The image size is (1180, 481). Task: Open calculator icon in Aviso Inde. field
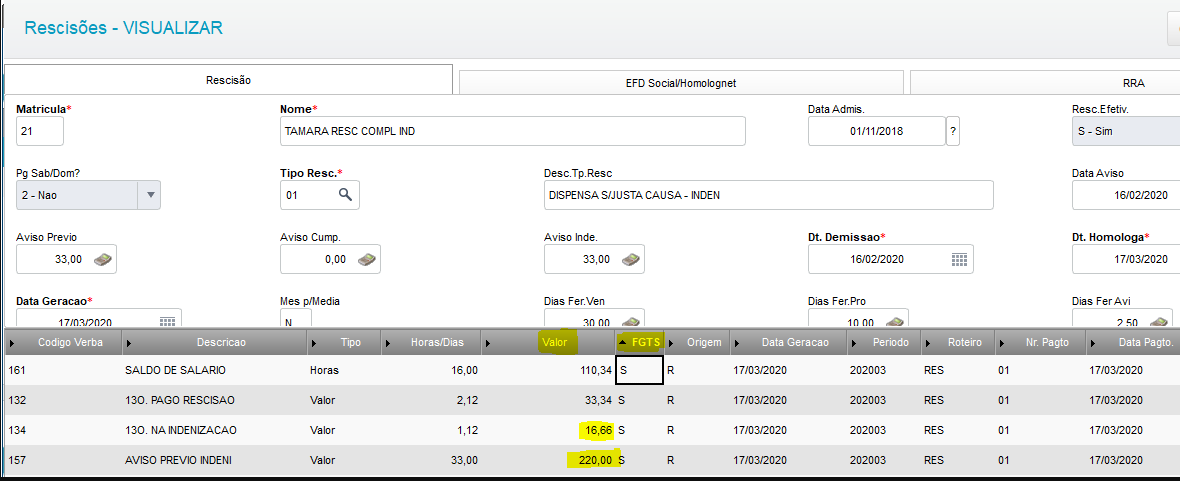click(x=631, y=259)
